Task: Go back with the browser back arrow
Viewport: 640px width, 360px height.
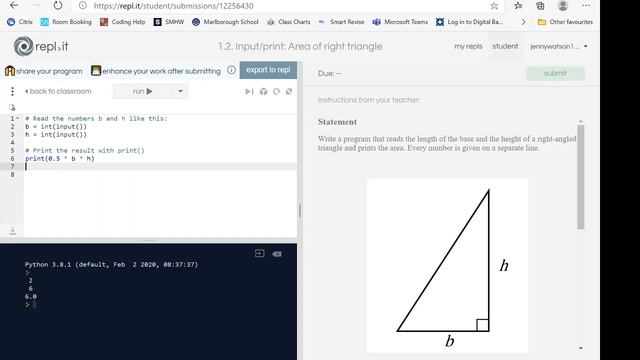Action: click(14, 5)
